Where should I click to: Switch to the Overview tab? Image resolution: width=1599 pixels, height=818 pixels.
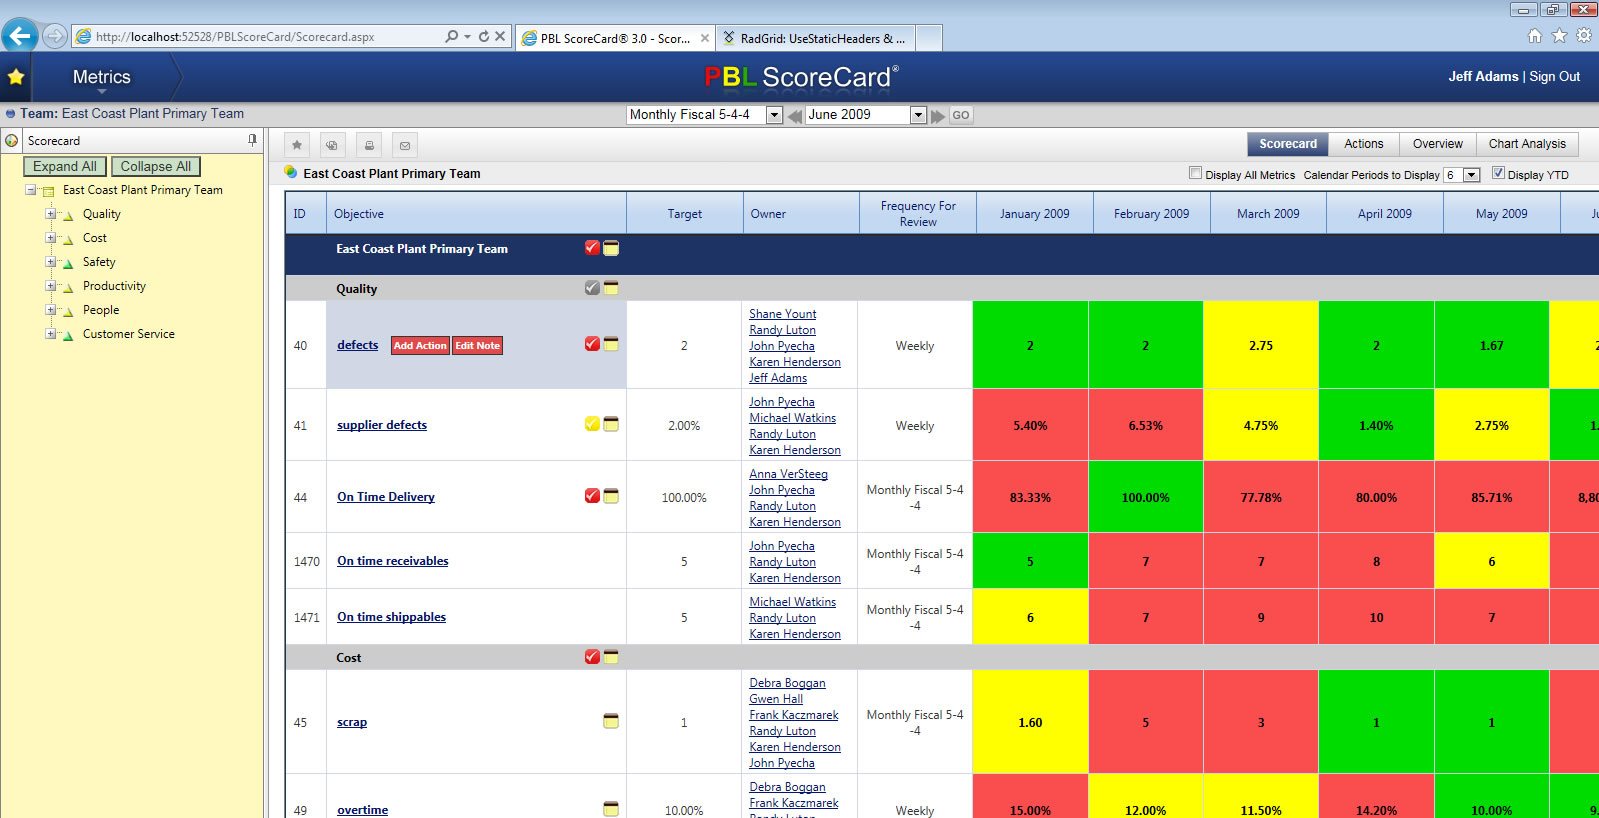click(1438, 144)
